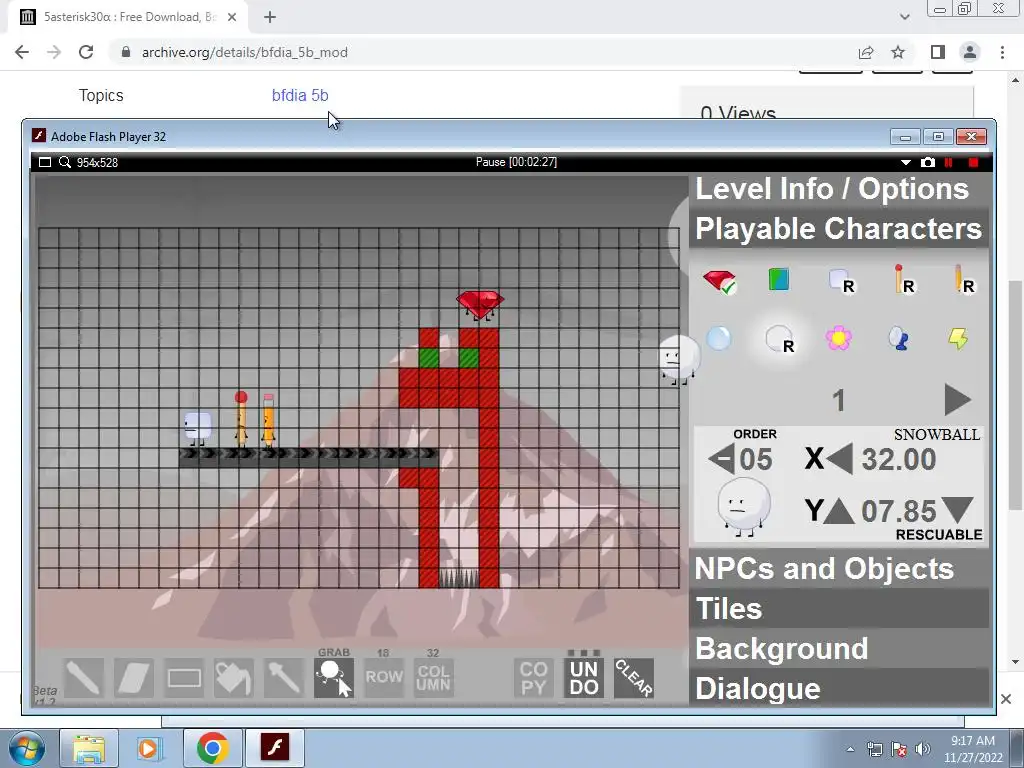Decrease X position with left arrow
The image size is (1024, 768).
pyautogui.click(x=840, y=458)
